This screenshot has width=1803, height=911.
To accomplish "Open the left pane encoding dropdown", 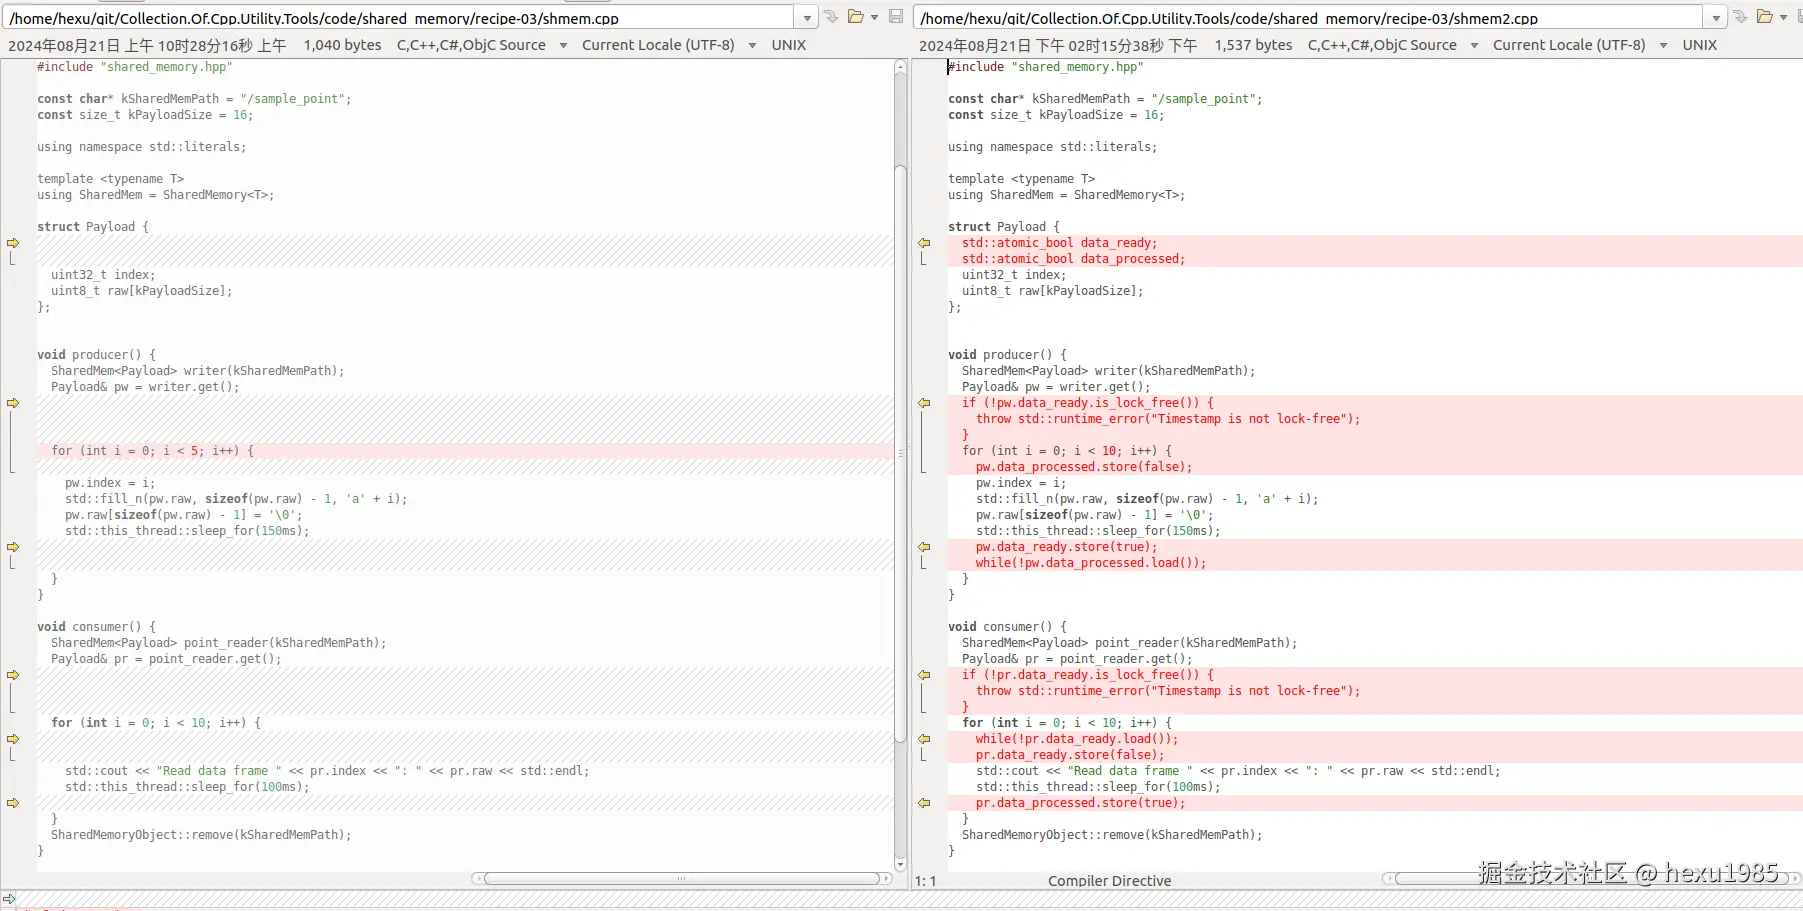I will [752, 45].
